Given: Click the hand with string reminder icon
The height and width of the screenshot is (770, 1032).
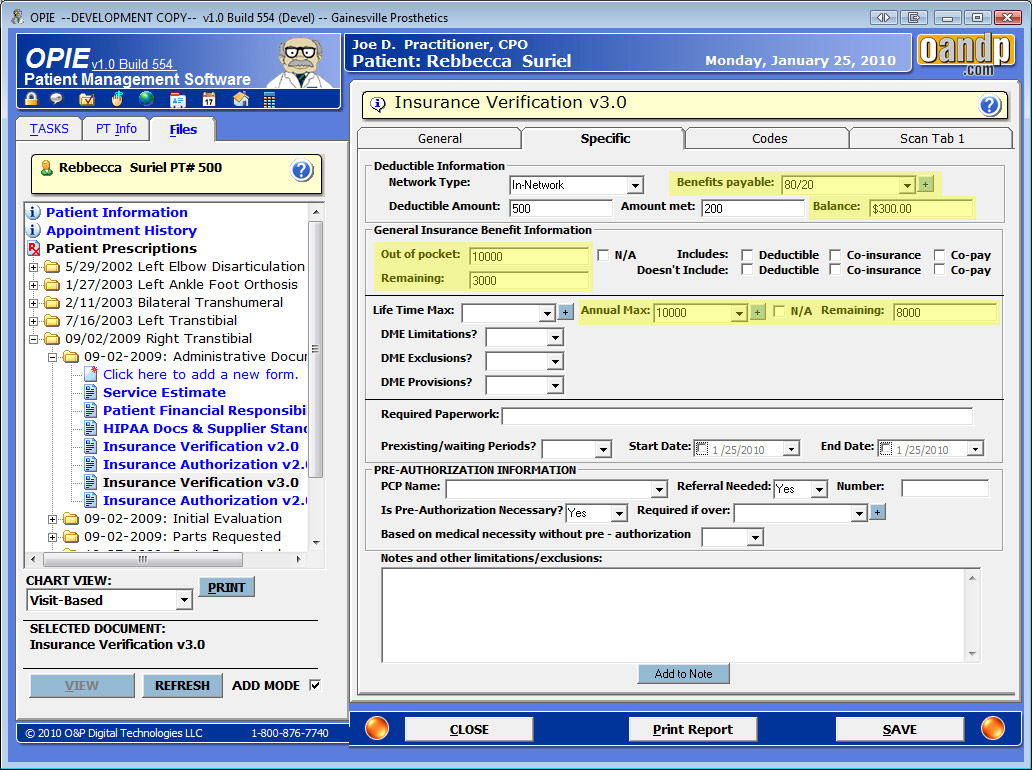Looking at the screenshot, I should (x=117, y=99).
